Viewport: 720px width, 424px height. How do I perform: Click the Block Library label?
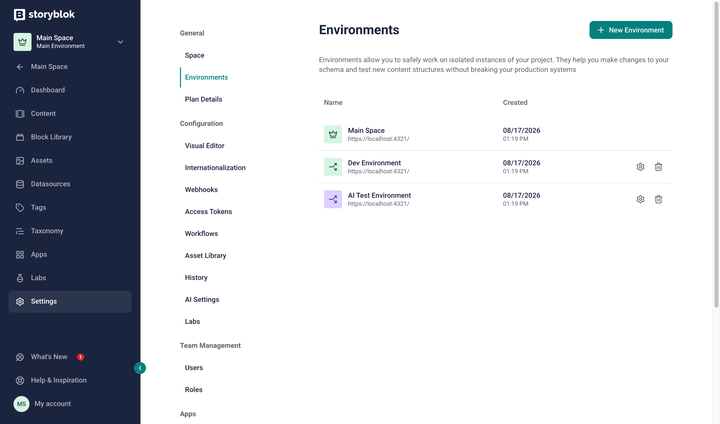pos(51,137)
